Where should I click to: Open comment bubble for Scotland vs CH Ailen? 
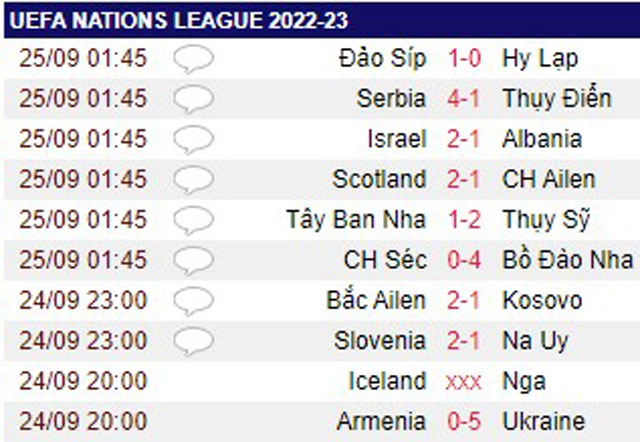[x=193, y=180]
